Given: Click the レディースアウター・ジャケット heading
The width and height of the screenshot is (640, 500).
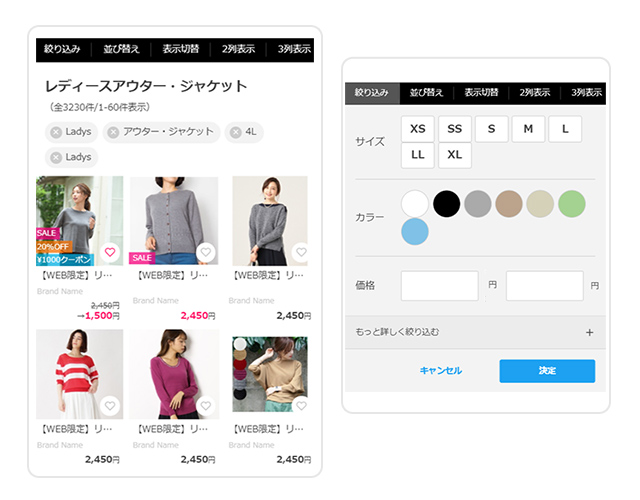Looking at the screenshot, I should (146, 86).
